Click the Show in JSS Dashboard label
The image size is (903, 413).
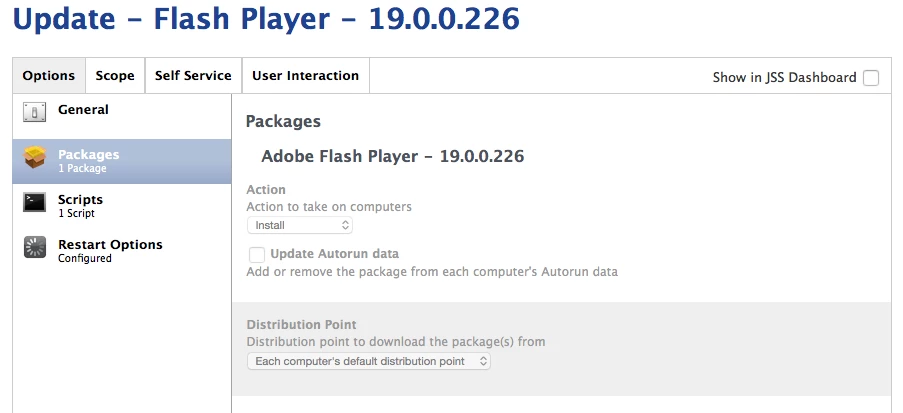pyautogui.click(x=784, y=78)
